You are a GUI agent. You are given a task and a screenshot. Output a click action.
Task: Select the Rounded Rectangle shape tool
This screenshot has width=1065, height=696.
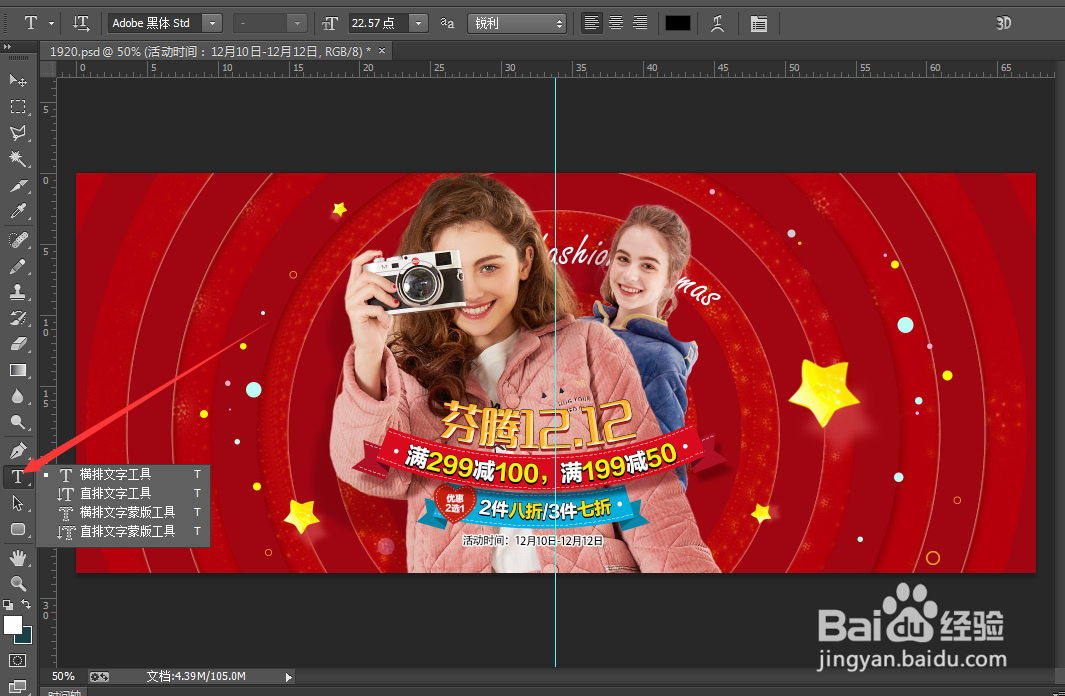(x=18, y=529)
